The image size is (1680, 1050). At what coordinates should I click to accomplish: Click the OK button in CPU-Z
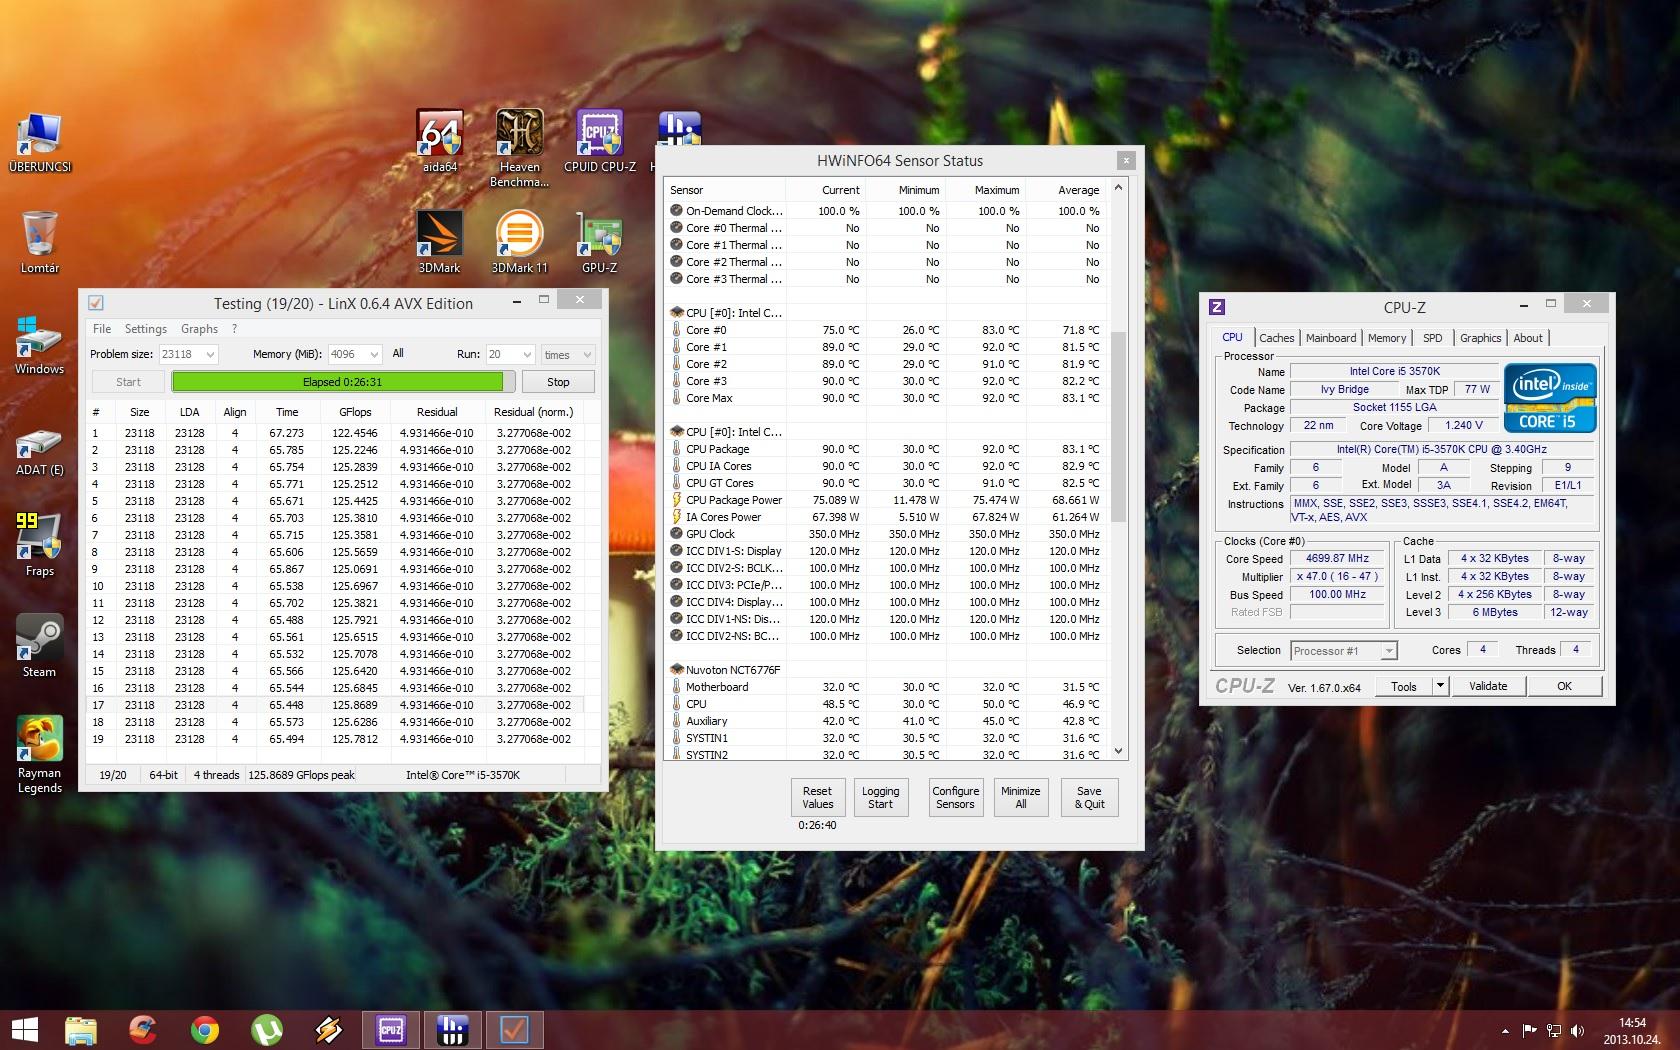1564,686
